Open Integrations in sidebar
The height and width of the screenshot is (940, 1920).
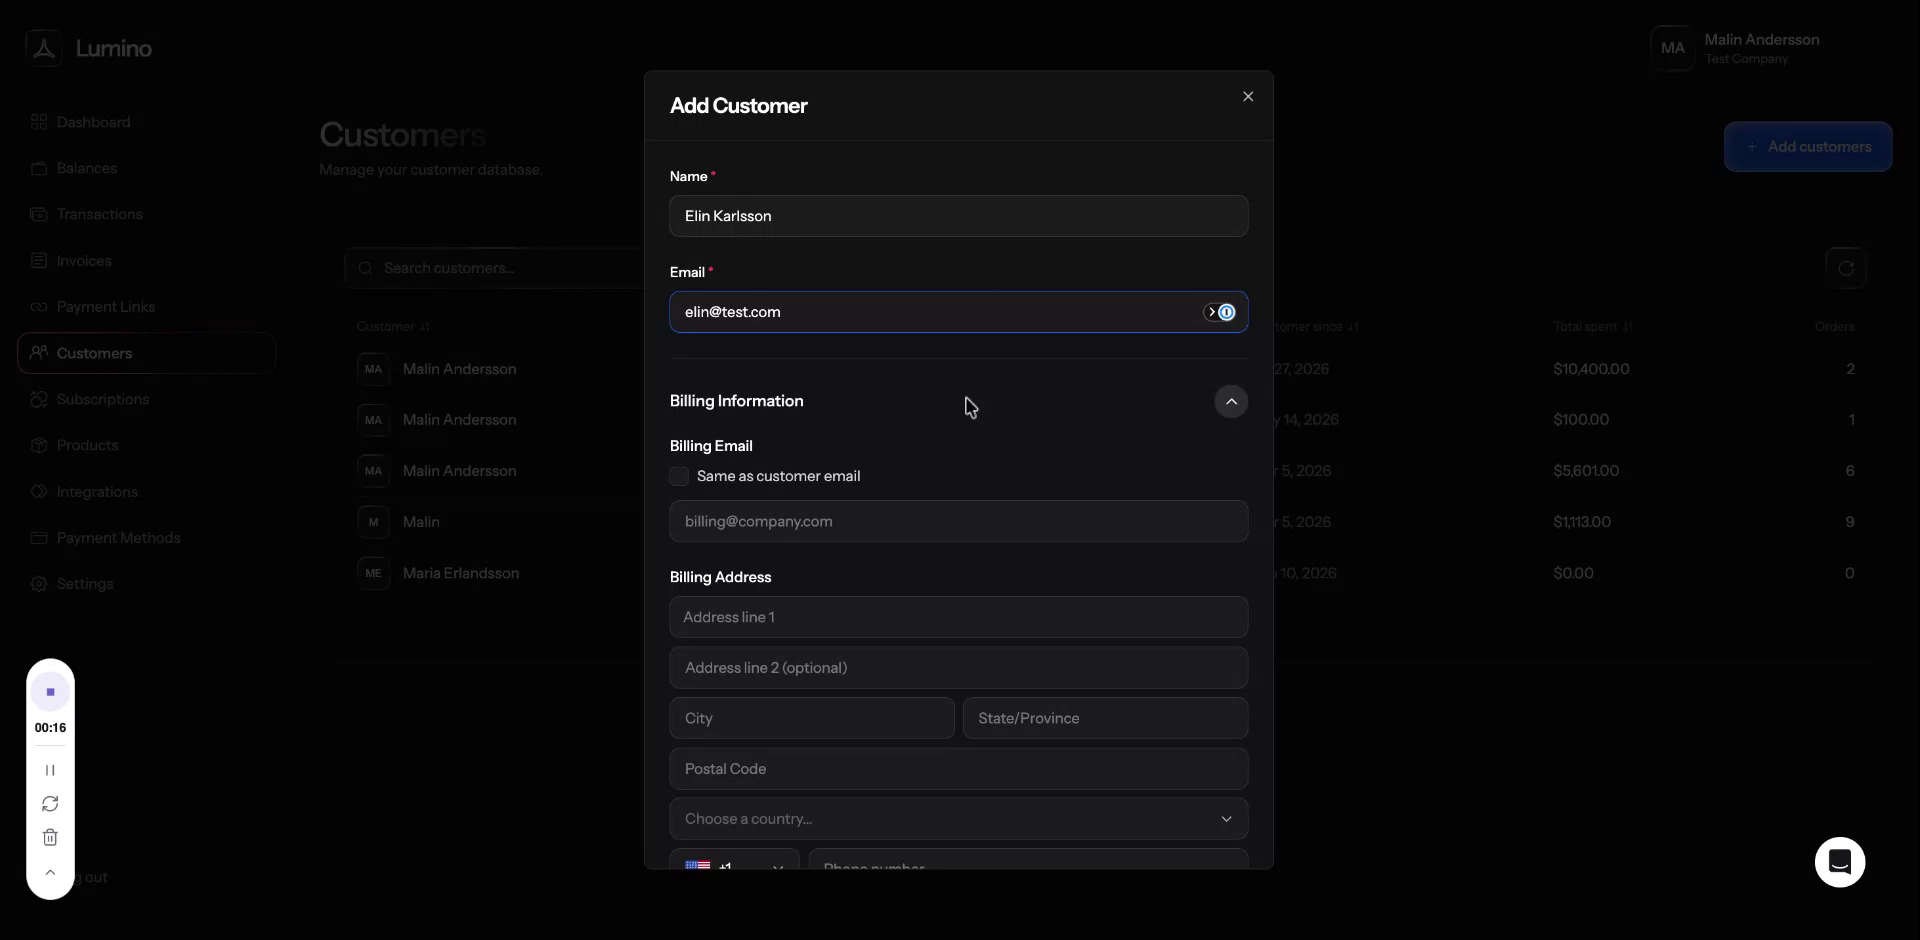click(x=146, y=492)
